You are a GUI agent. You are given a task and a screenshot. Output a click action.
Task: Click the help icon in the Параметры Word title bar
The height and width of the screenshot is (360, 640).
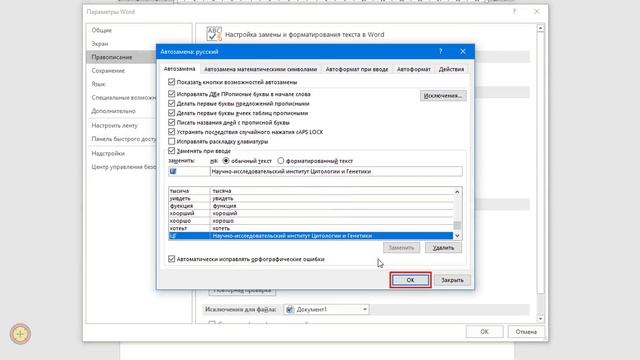click(514, 12)
